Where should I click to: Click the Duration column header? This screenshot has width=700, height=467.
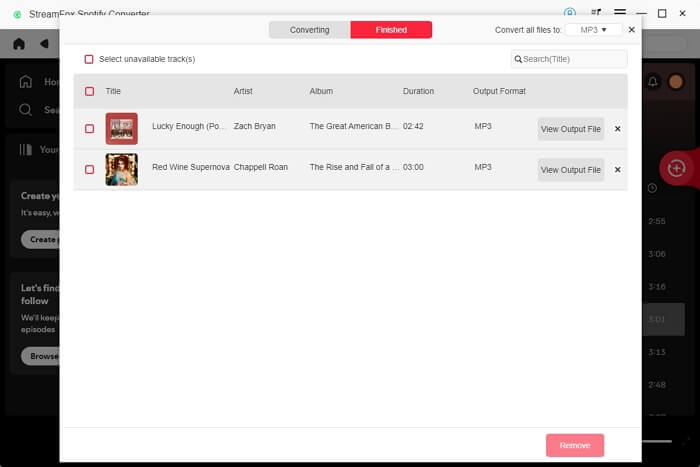pos(418,91)
